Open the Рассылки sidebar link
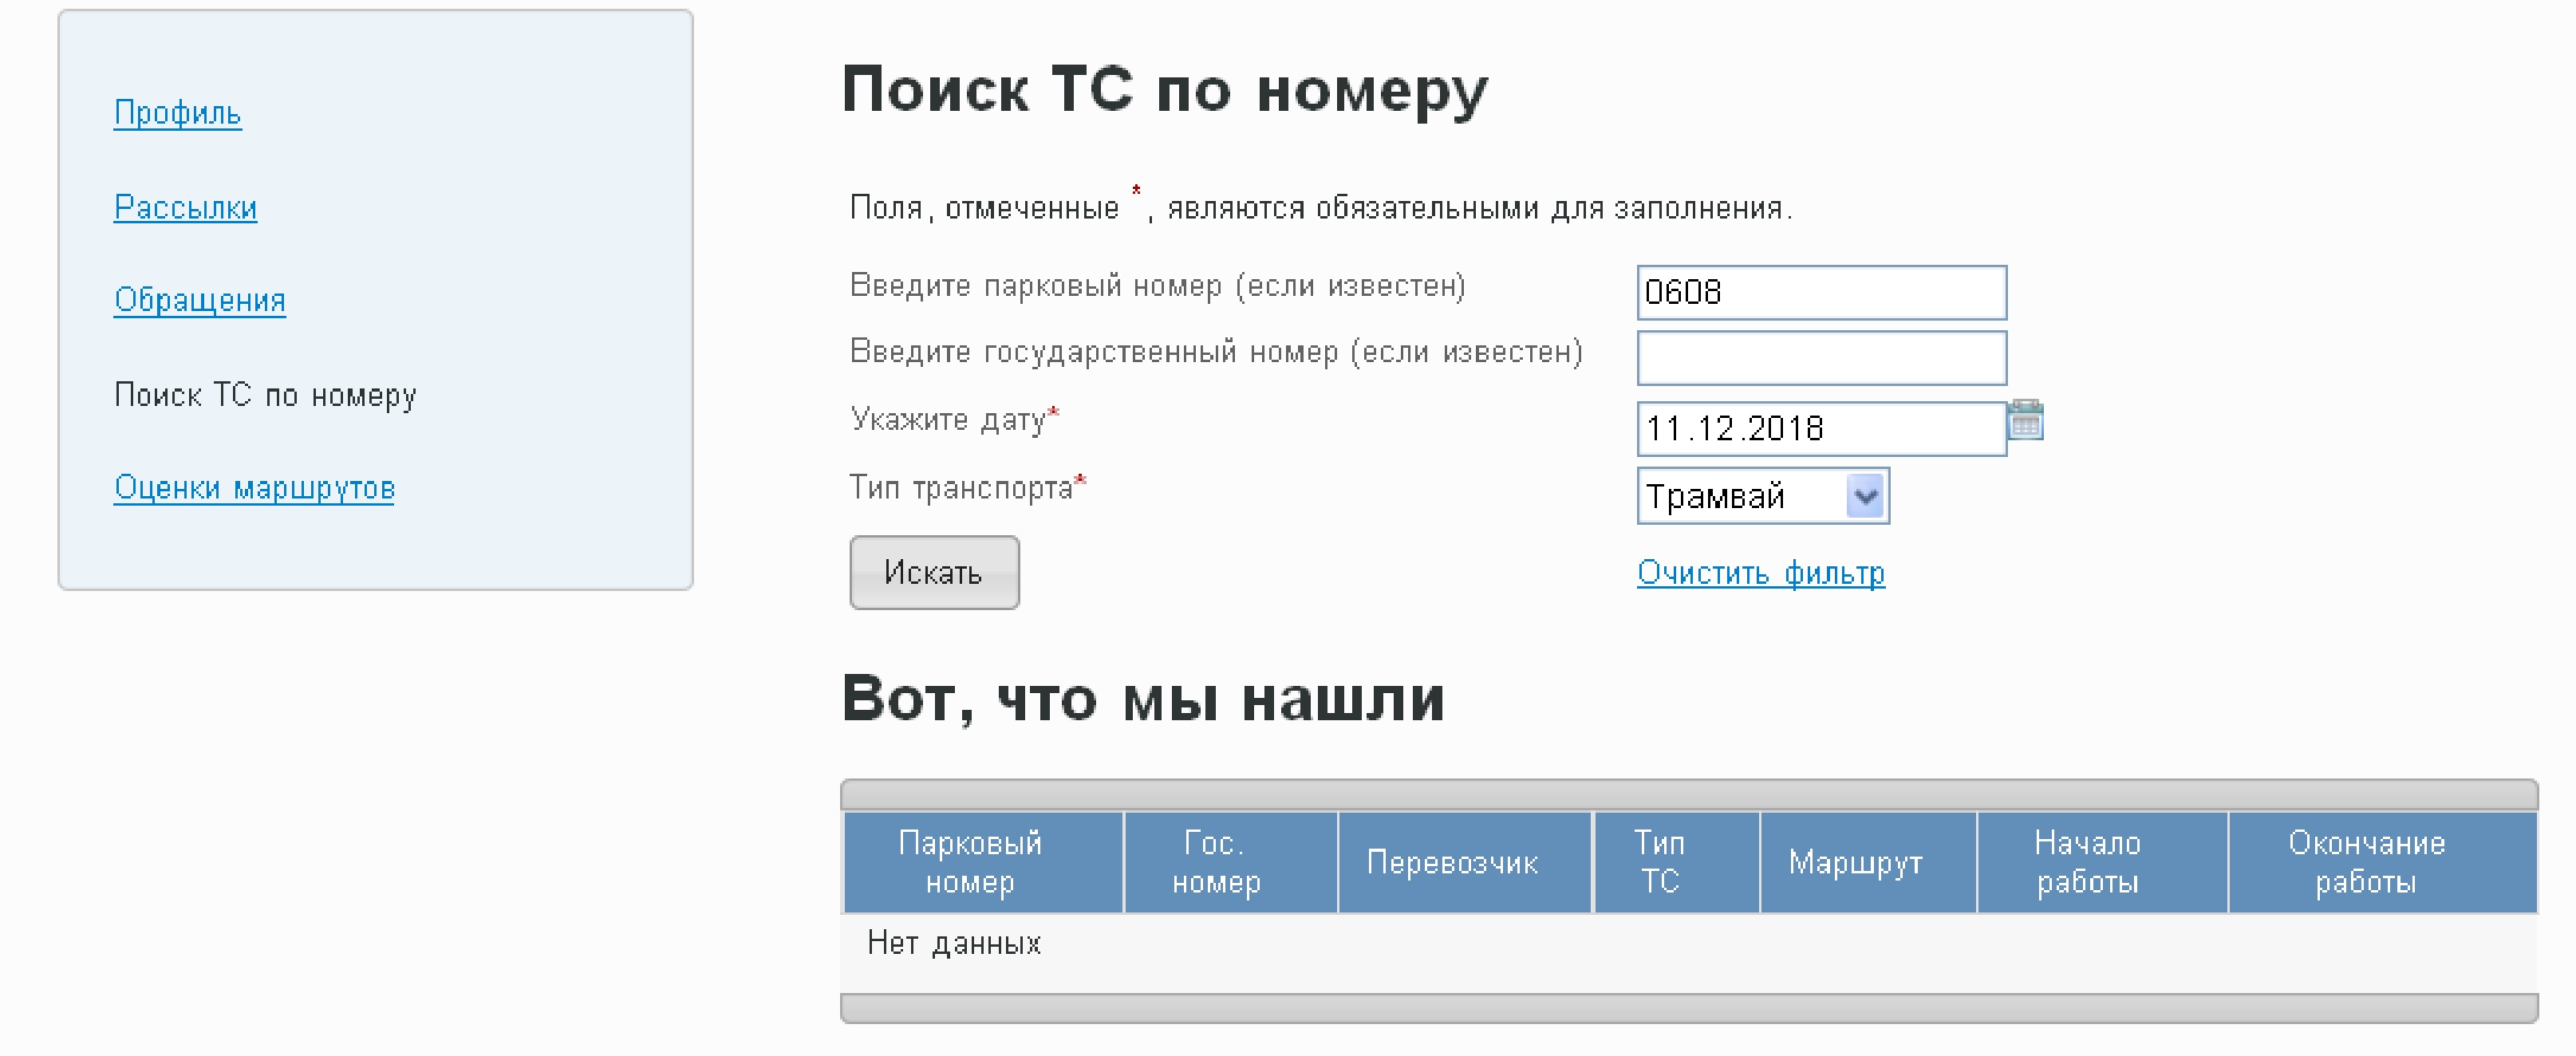 coord(185,207)
